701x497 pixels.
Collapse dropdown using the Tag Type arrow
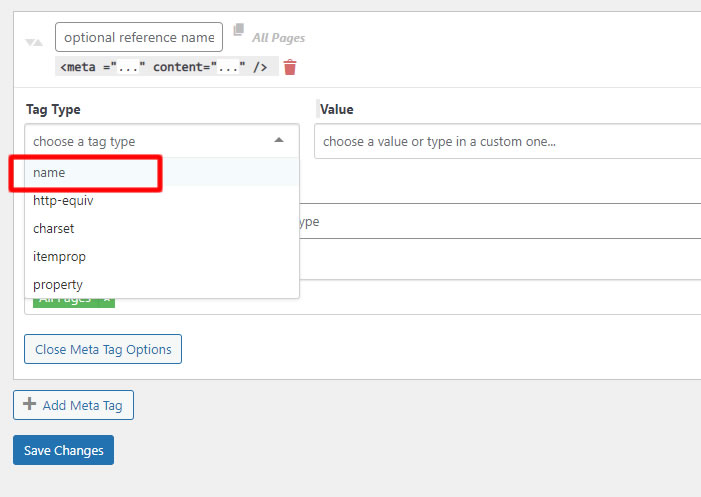point(279,141)
